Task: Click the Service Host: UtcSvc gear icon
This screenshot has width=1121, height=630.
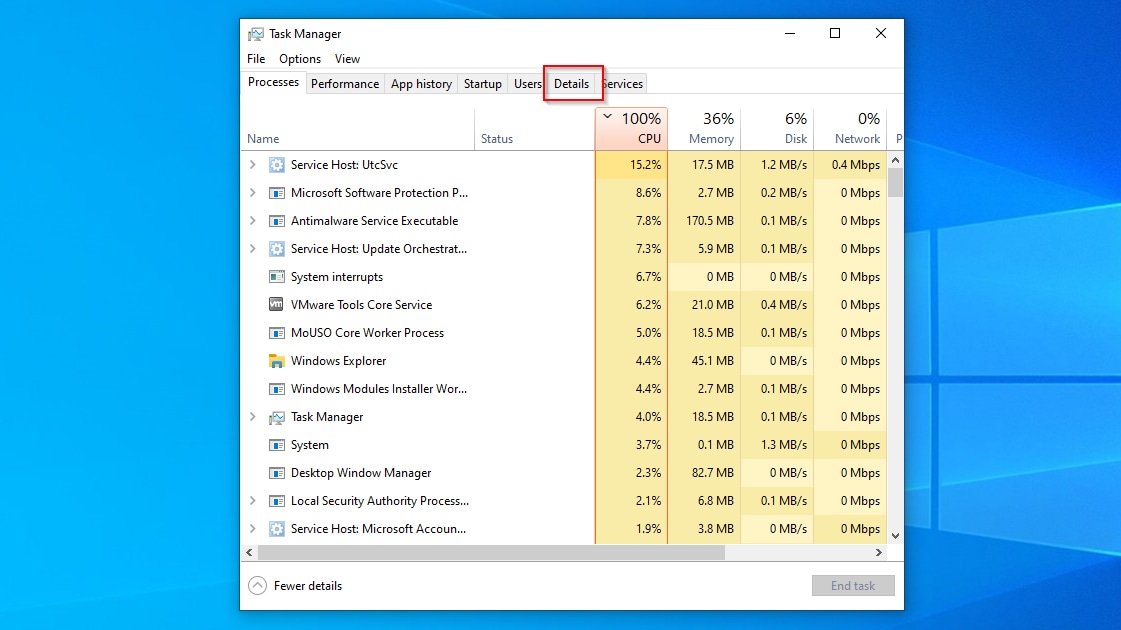Action: click(x=276, y=165)
